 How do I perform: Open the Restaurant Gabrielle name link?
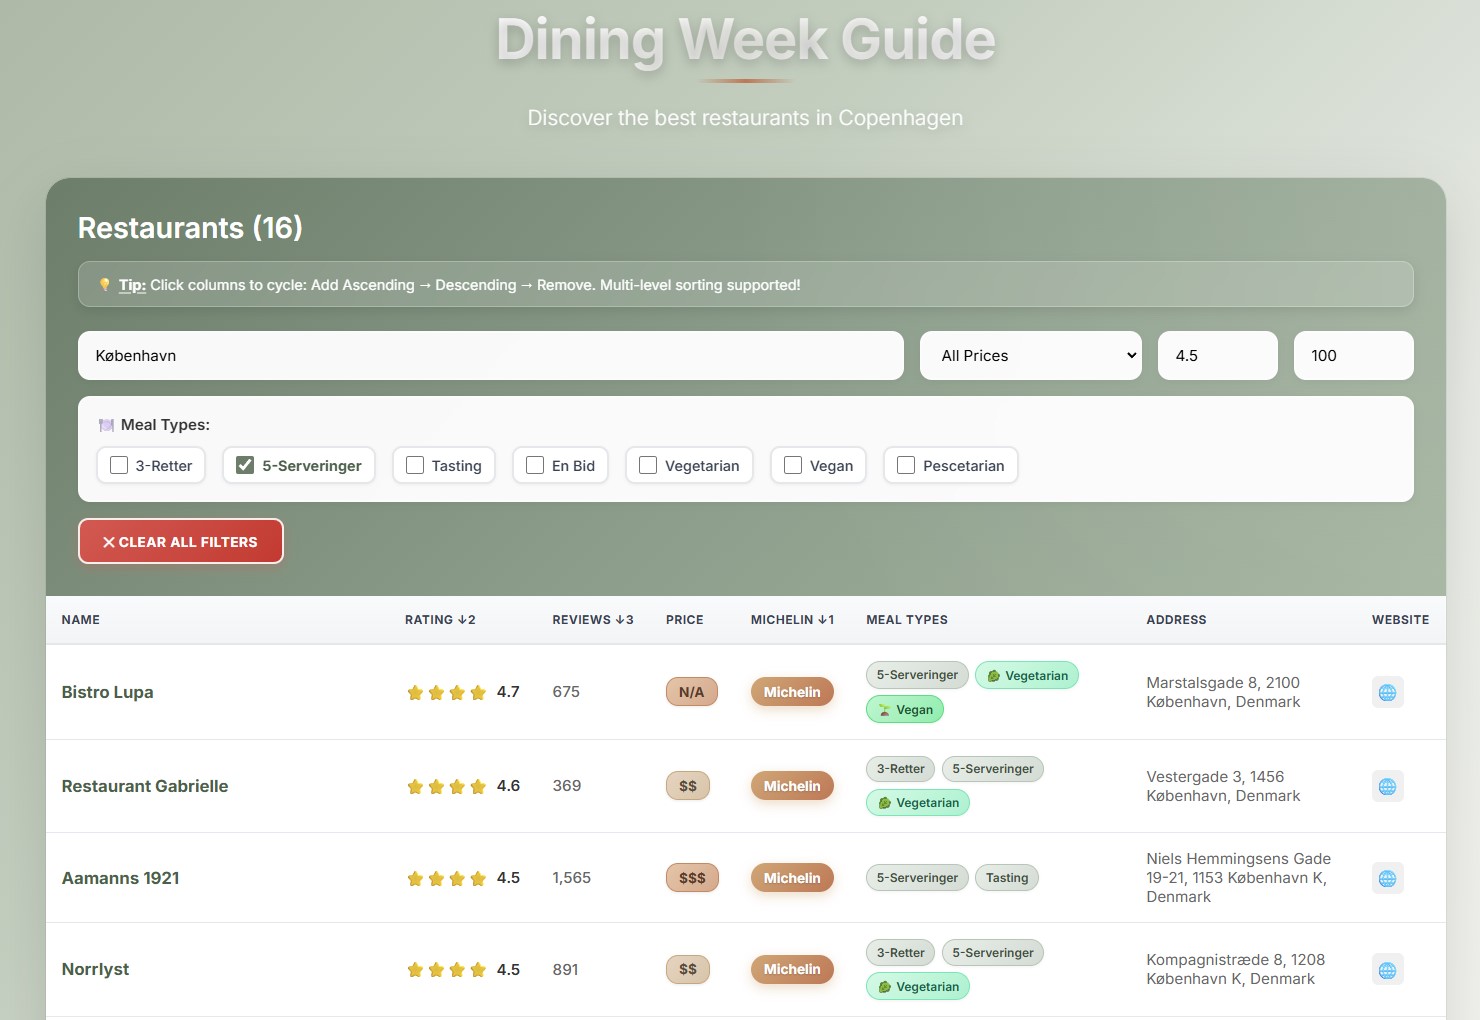click(x=145, y=786)
